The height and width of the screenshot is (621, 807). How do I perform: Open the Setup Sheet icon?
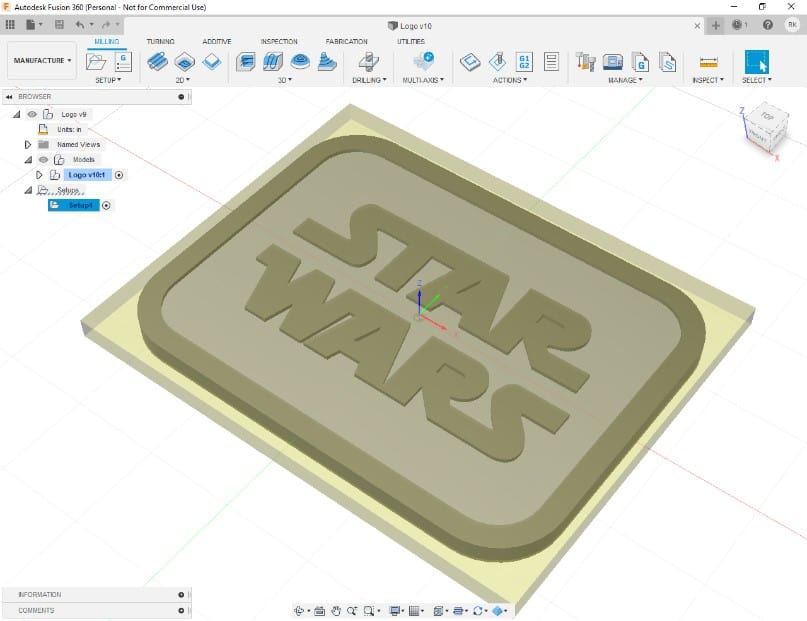[551, 62]
